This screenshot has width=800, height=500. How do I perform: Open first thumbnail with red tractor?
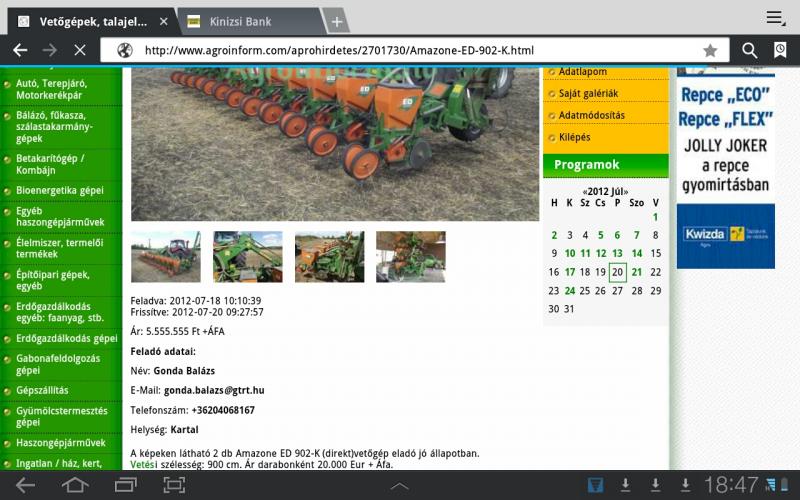point(166,257)
